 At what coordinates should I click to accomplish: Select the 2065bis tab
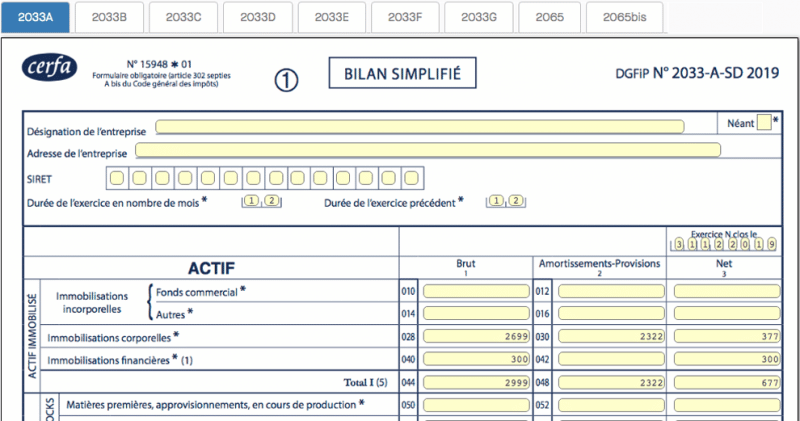click(624, 17)
